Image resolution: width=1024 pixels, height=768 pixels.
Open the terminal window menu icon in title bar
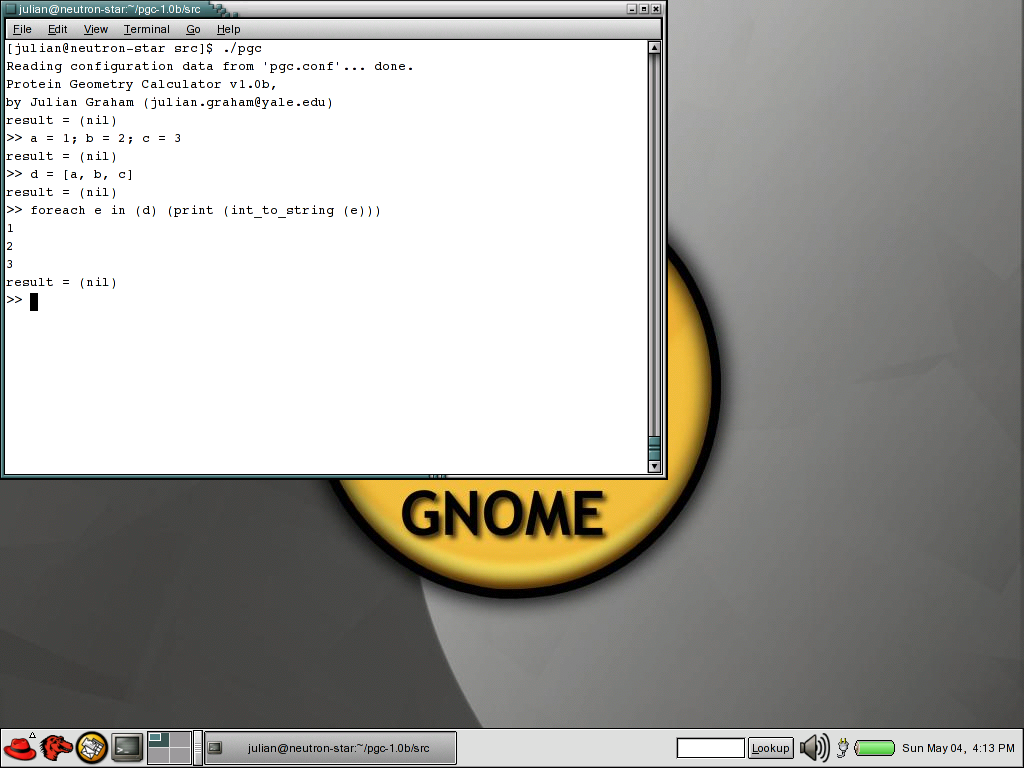[9, 8]
